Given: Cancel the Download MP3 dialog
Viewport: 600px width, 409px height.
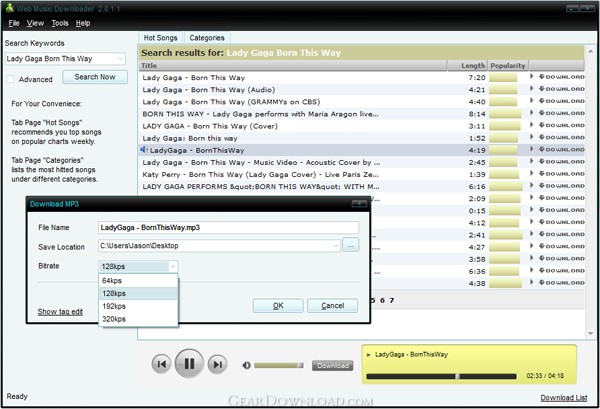Looking at the screenshot, I should (333, 306).
